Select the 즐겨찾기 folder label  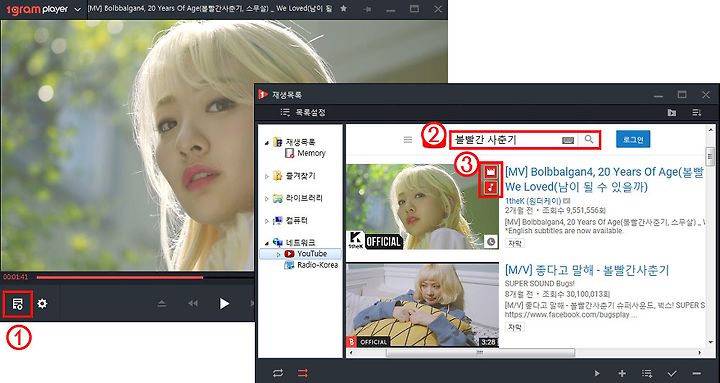tap(301, 176)
